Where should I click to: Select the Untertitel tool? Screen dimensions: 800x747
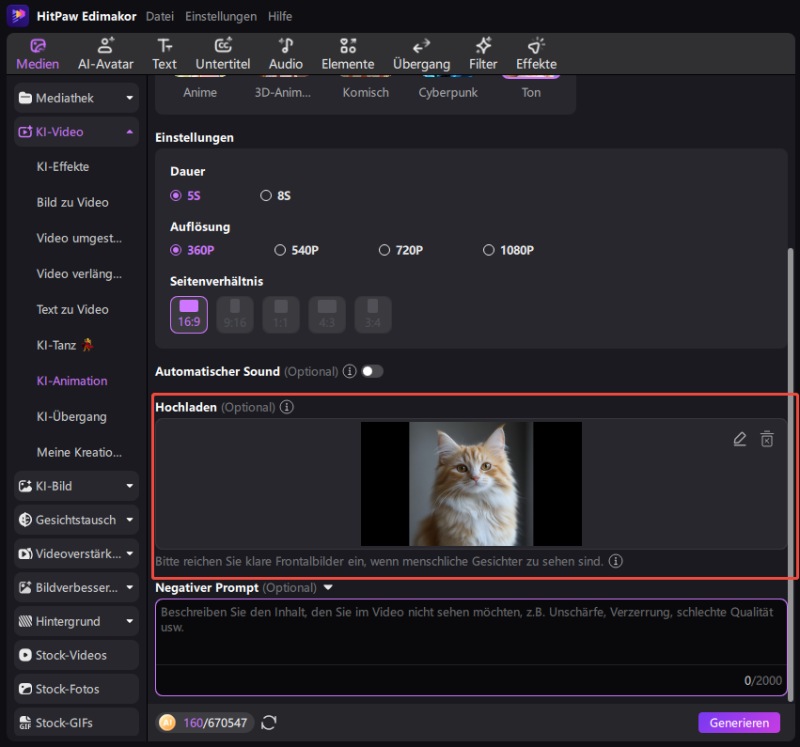point(222,52)
